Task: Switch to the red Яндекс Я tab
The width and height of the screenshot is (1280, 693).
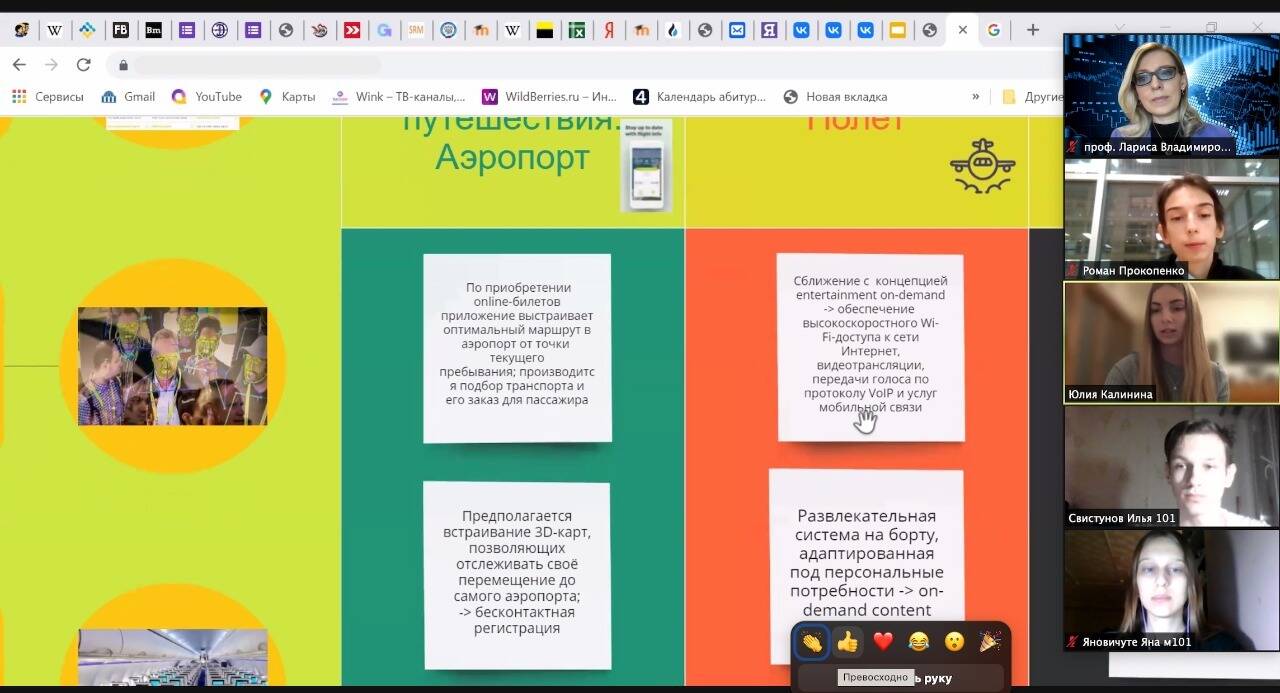Action: (x=609, y=30)
